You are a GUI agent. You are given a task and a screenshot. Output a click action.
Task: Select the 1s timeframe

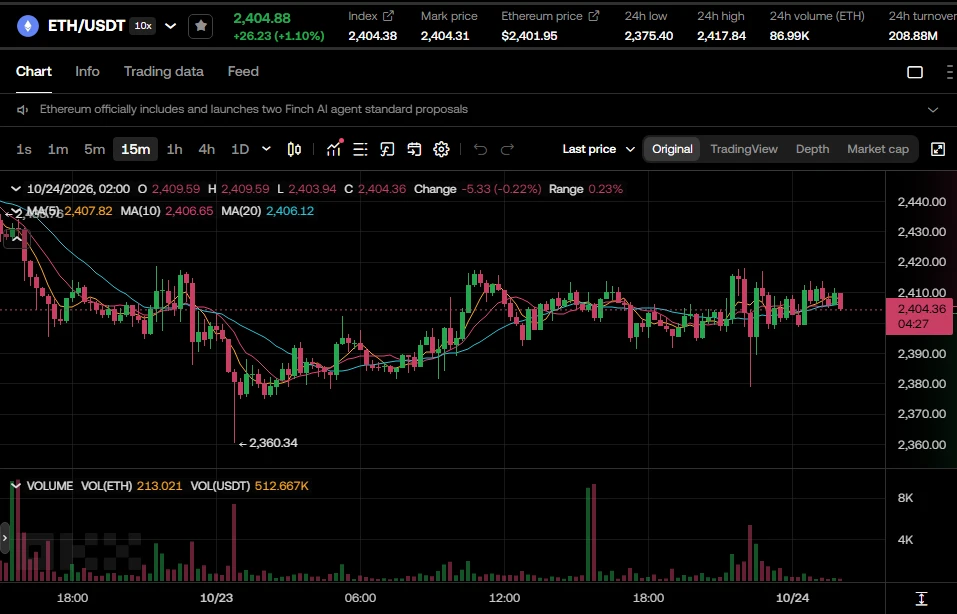coord(24,150)
